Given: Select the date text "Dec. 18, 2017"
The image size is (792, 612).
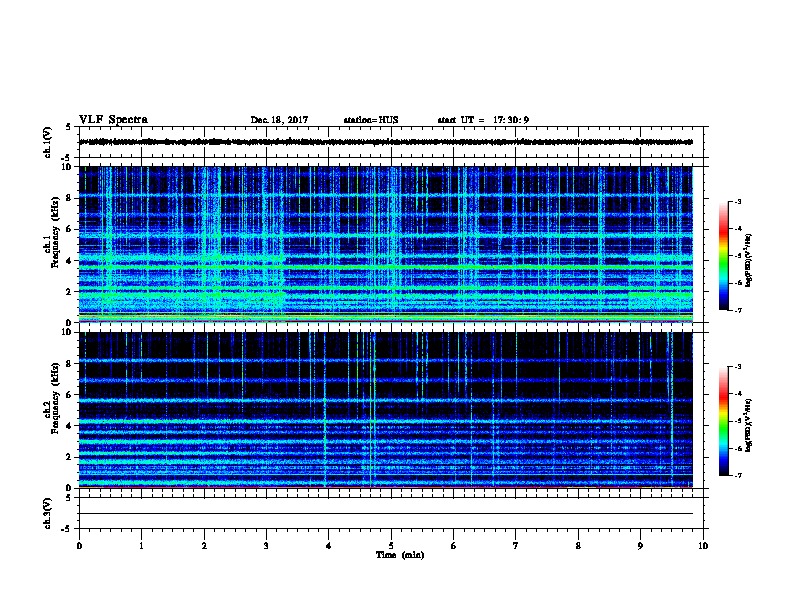Looking at the screenshot, I should point(279,120).
